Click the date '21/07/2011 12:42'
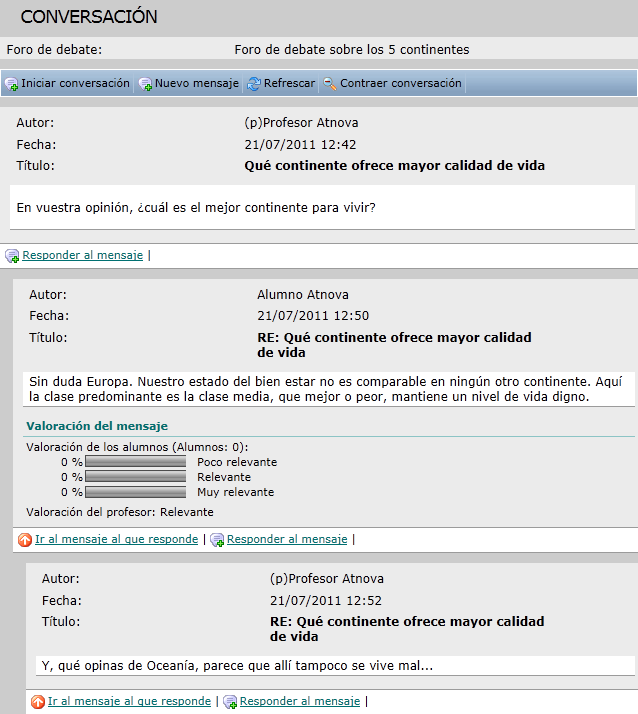The image size is (638, 714). (x=300, y=145)
